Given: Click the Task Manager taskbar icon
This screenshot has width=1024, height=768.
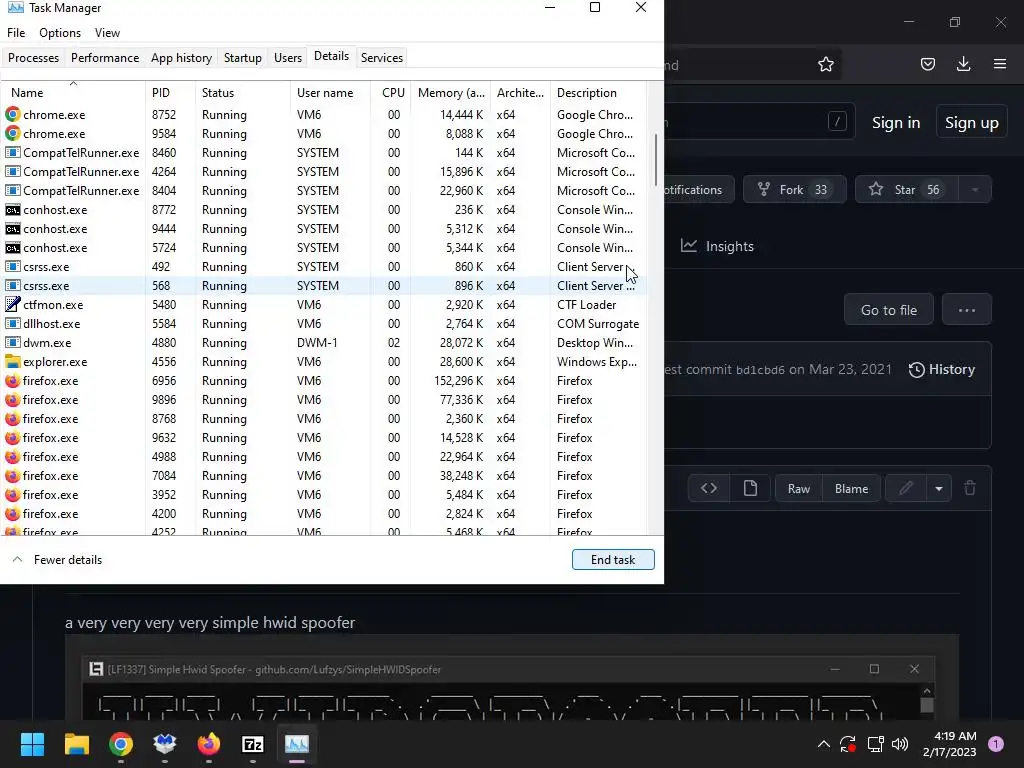Looking at the screenshot, I should click(296, 744).
